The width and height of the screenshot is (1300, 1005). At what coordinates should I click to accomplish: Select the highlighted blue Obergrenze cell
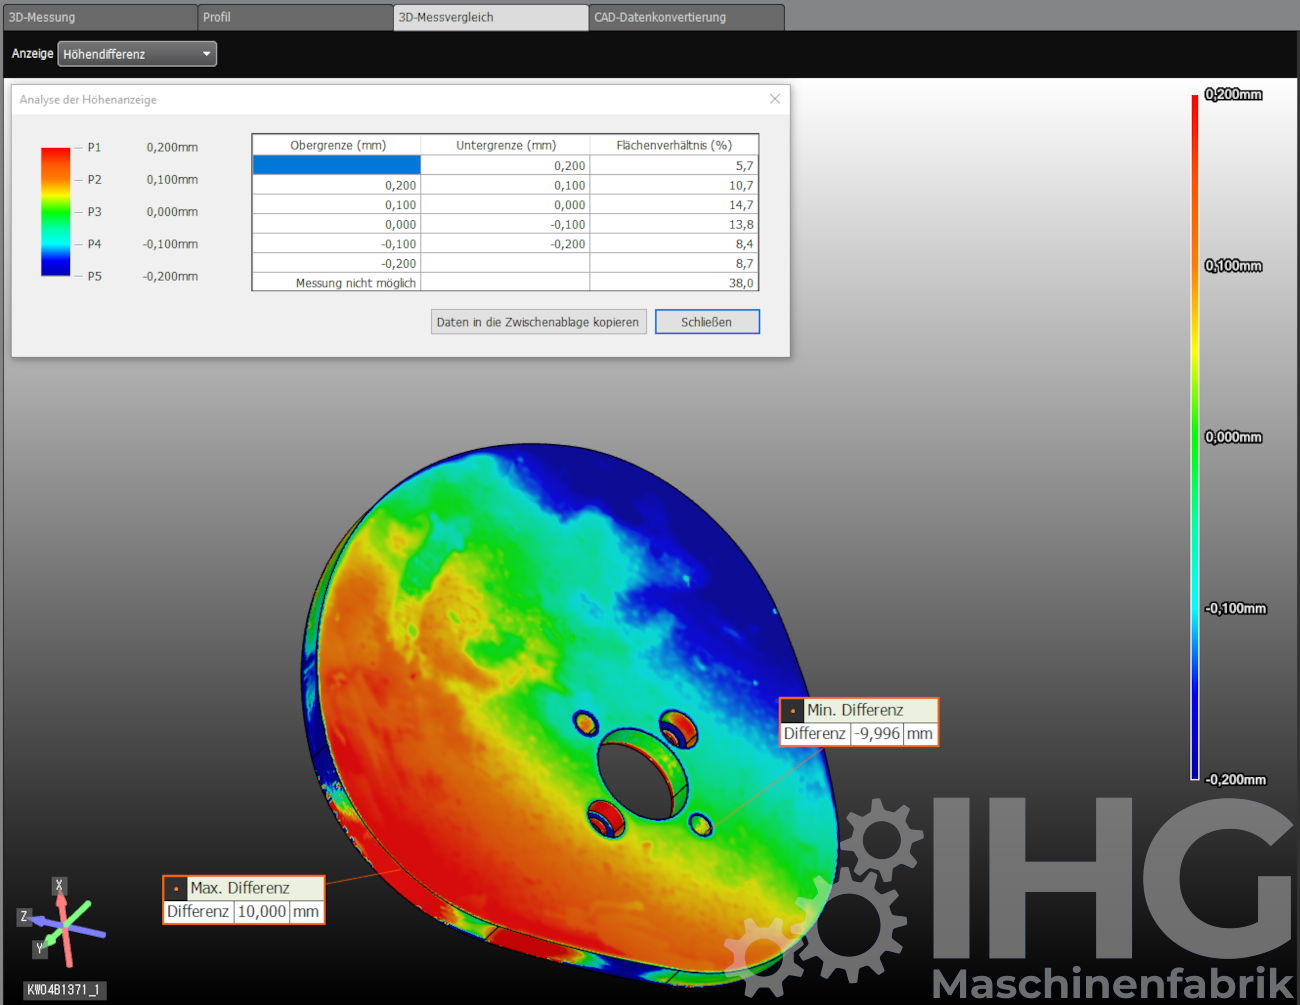pos(337,165)
